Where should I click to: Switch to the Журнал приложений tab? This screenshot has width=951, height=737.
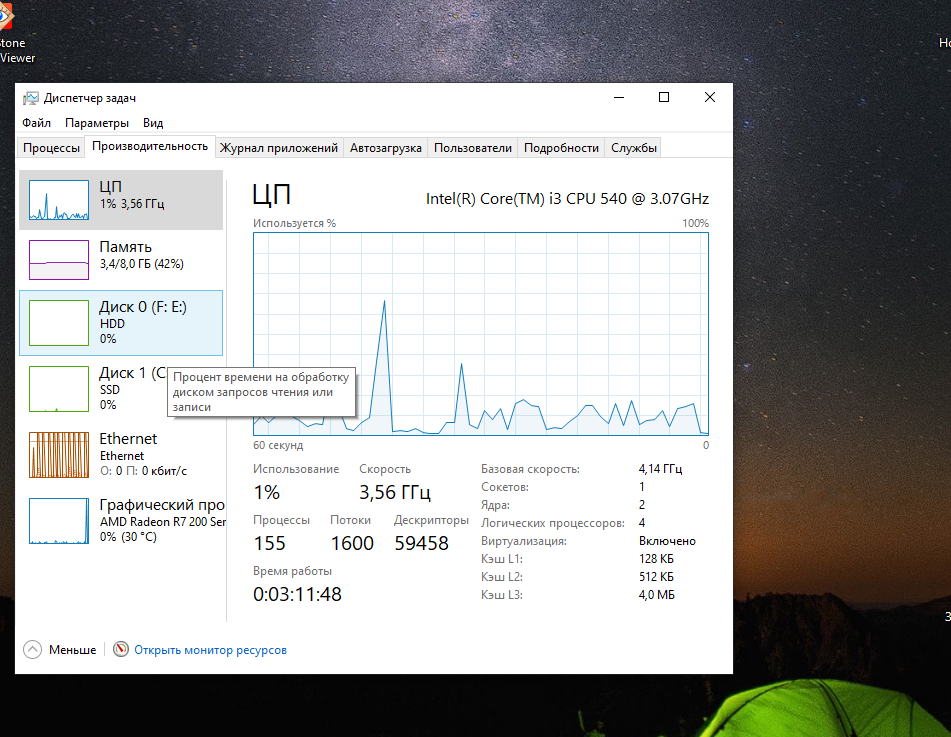pos(278,147)
